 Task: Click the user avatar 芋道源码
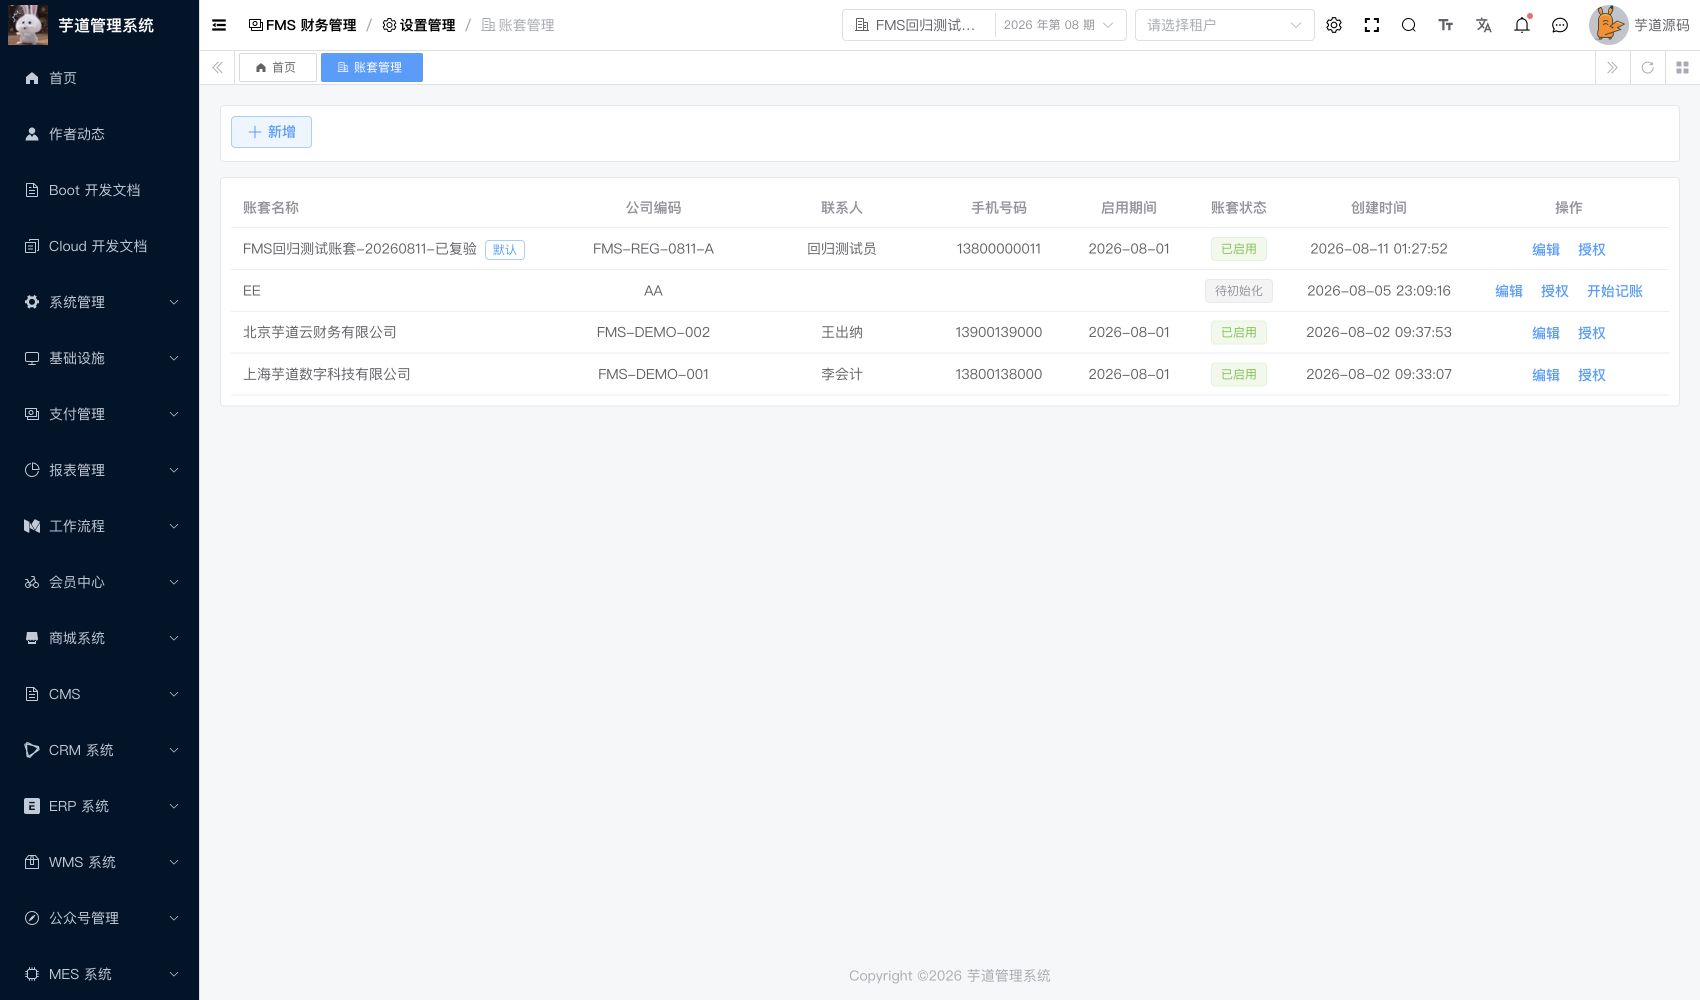(x=1609, y=25)
